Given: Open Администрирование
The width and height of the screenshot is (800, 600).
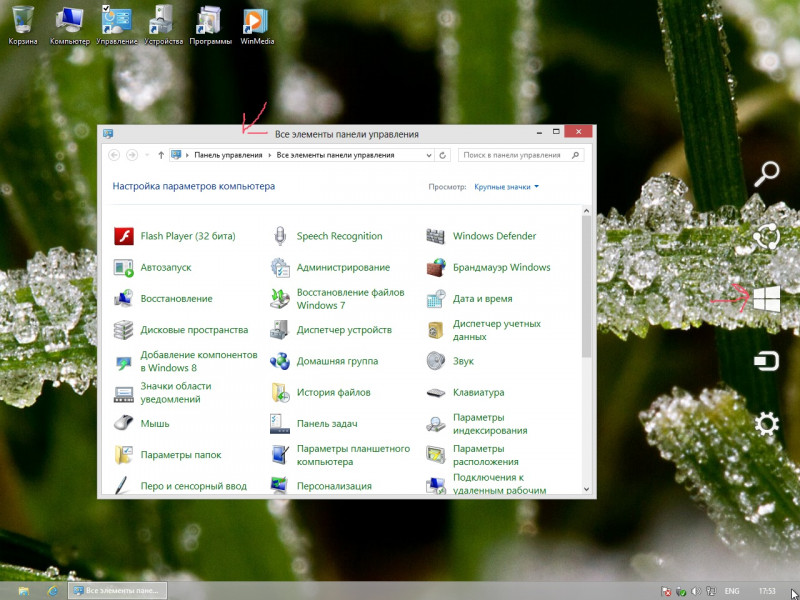Looking at the screenshot, I should click(330, 267).
